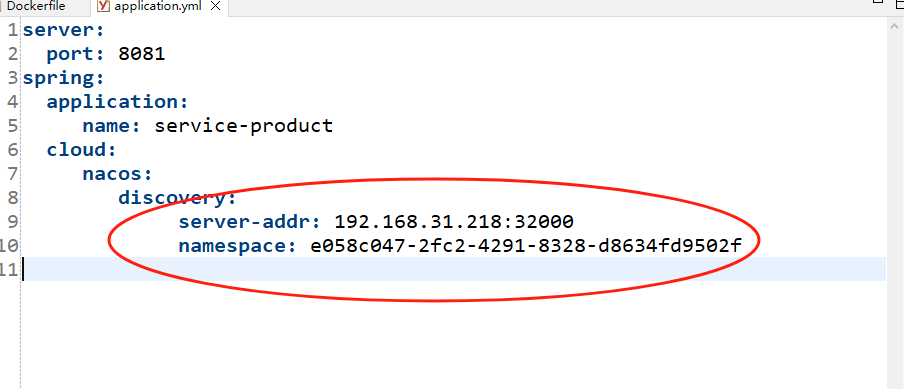This screenshot has width=904, height=389.
Task: Click line number 1 in the gutter
Action: click(x=12, y=29)
